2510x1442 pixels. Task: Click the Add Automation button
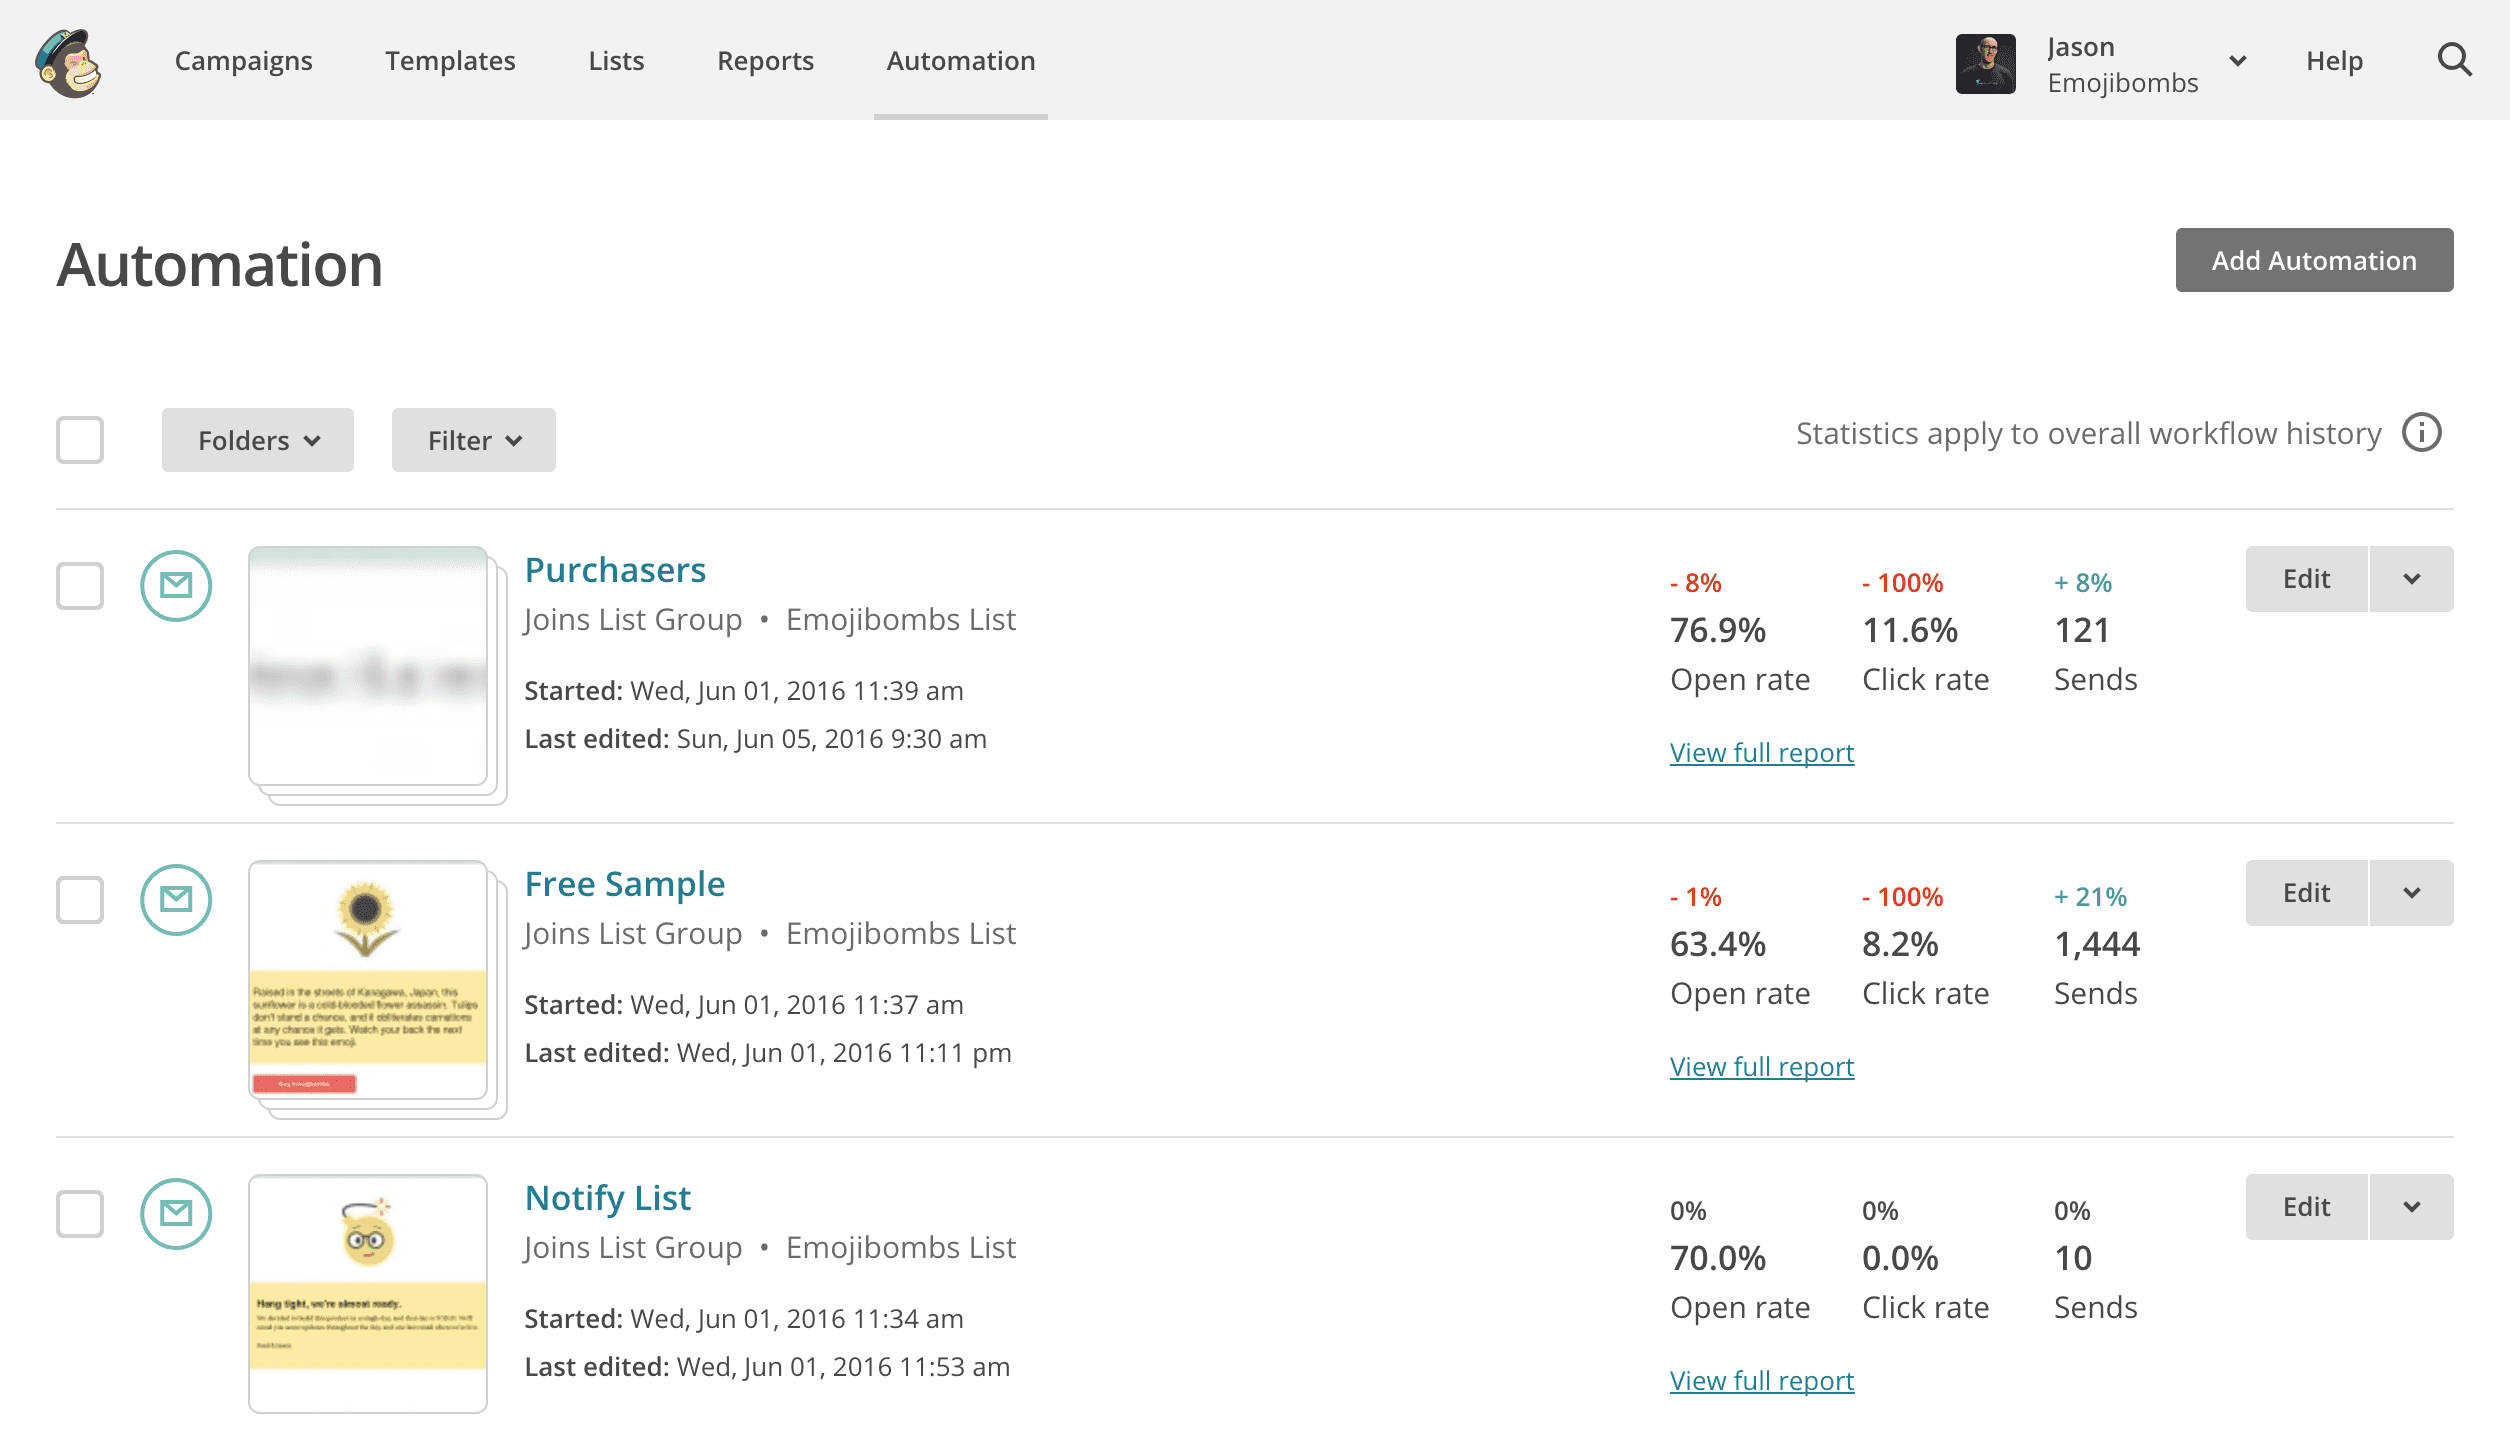click(2313, 260)
